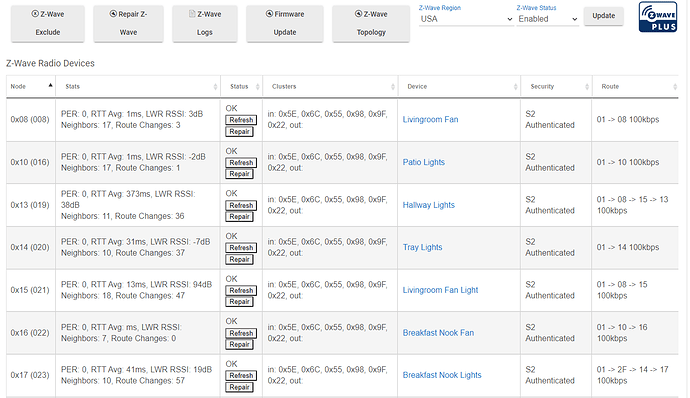Repair the Patio Lights node
This screenshot has height=398, width=690.
[239, 174]
